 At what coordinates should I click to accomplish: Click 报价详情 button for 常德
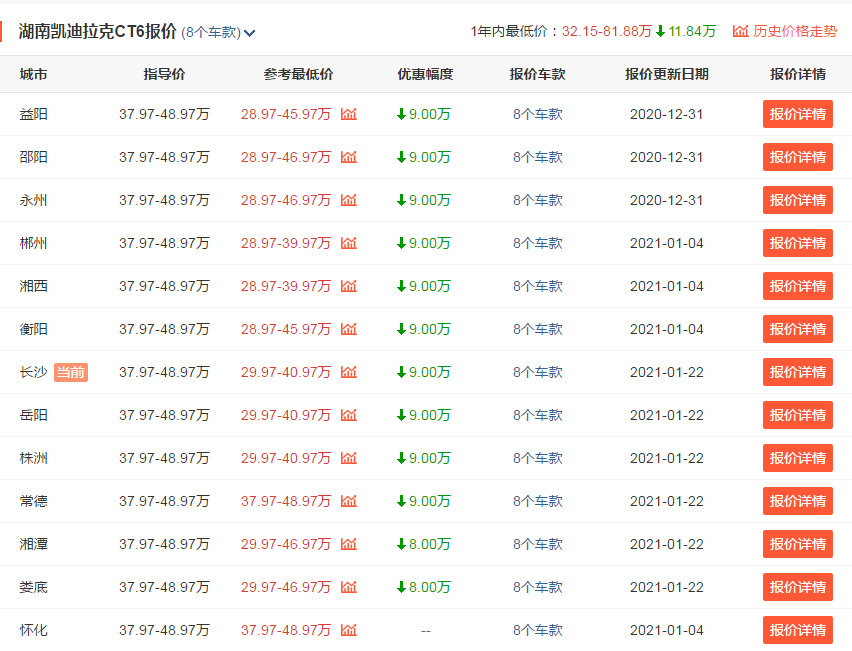(x=798, y=501)
